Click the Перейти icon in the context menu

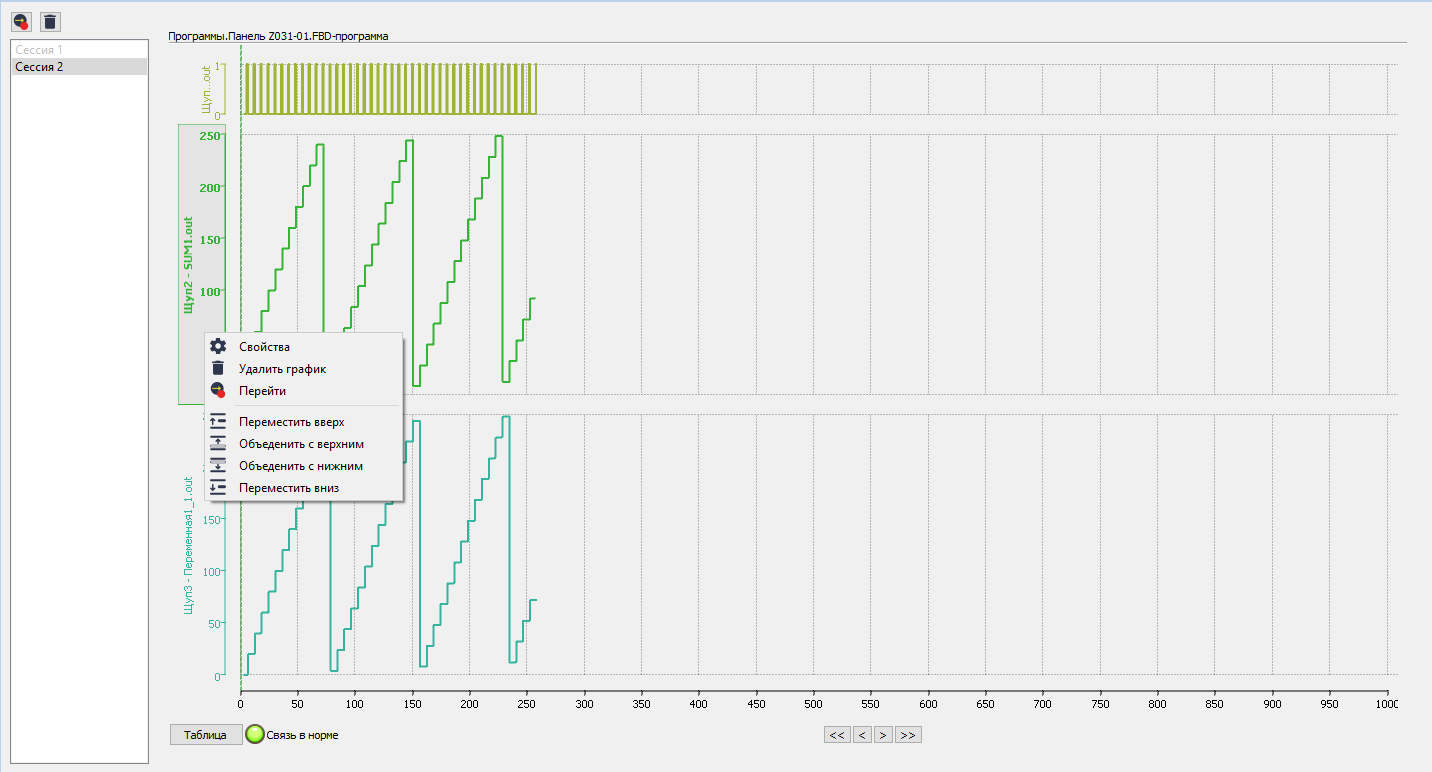click(x=218, y=391)
